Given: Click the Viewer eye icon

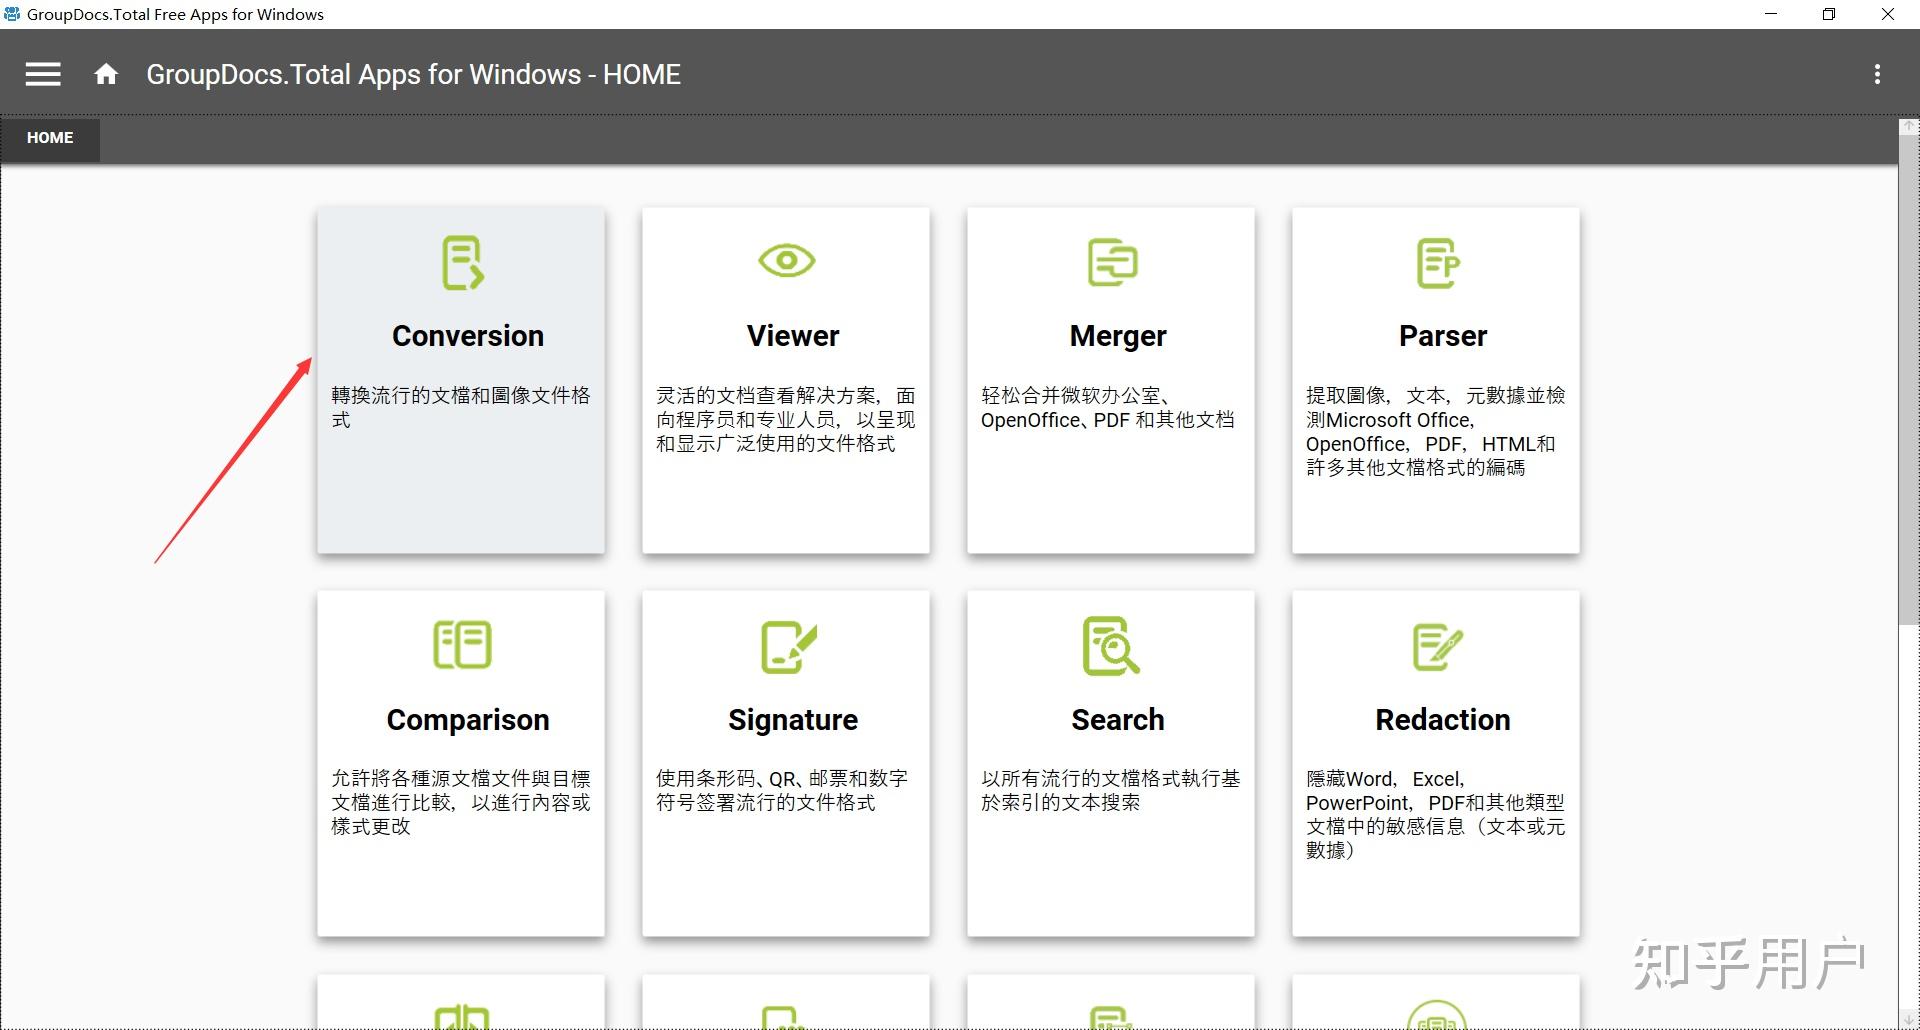Looking at the screenshot, I should tap(789, 261).
